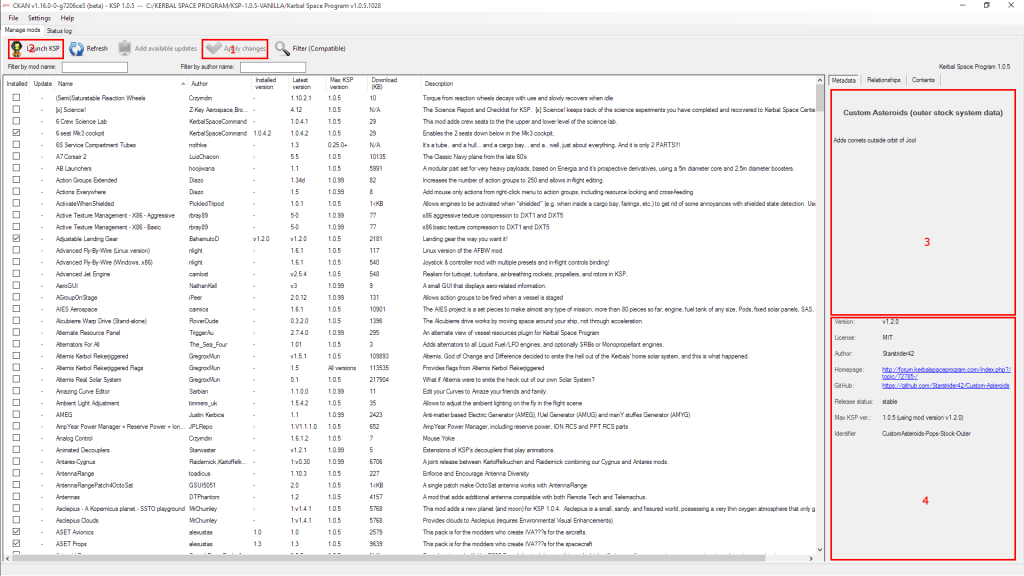
Task: Tick the install checkbox for A7 Corsair 2
Action: 16,157
